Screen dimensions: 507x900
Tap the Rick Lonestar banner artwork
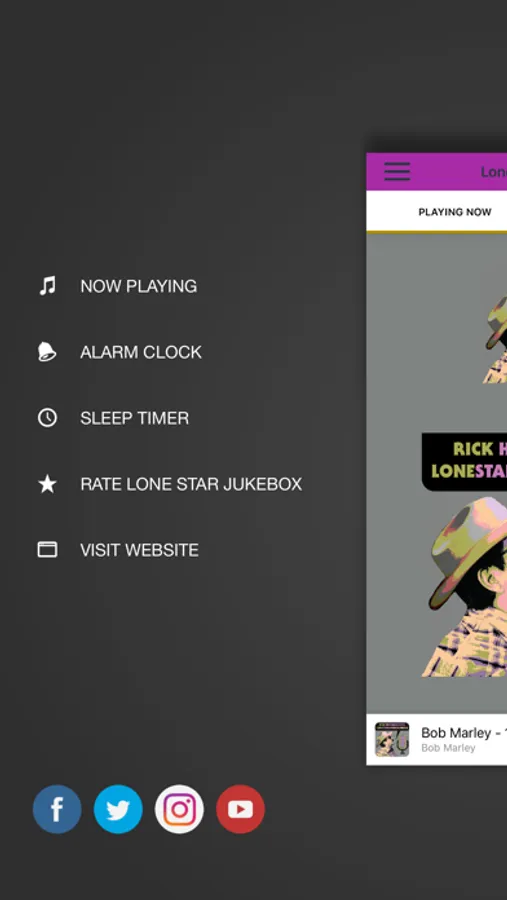[x=465, y=462]
